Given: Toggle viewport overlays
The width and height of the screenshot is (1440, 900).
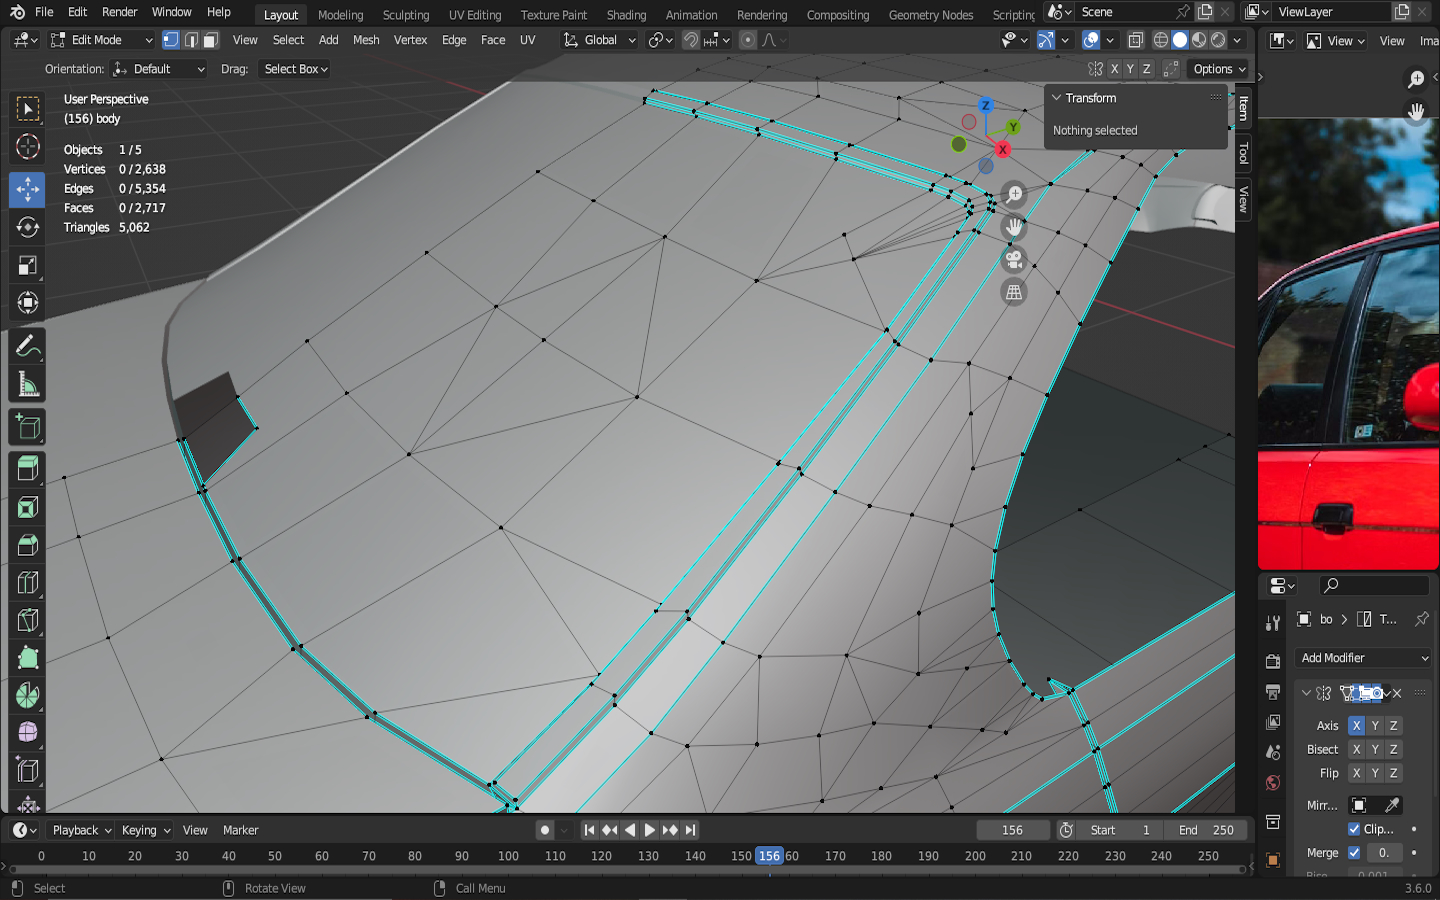Looking at the screenshot, I should coord(1091,40).
